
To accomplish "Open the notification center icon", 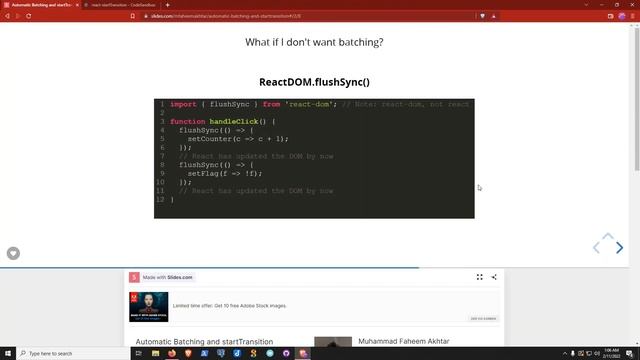I will pyautogui.click(x=630, y=353).
